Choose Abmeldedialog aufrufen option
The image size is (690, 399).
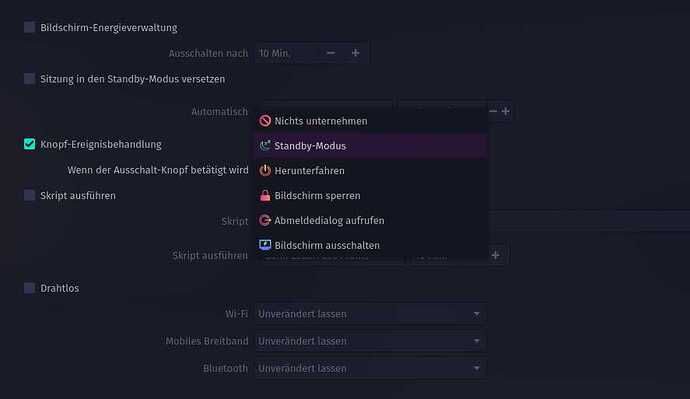tap(371, 220)
